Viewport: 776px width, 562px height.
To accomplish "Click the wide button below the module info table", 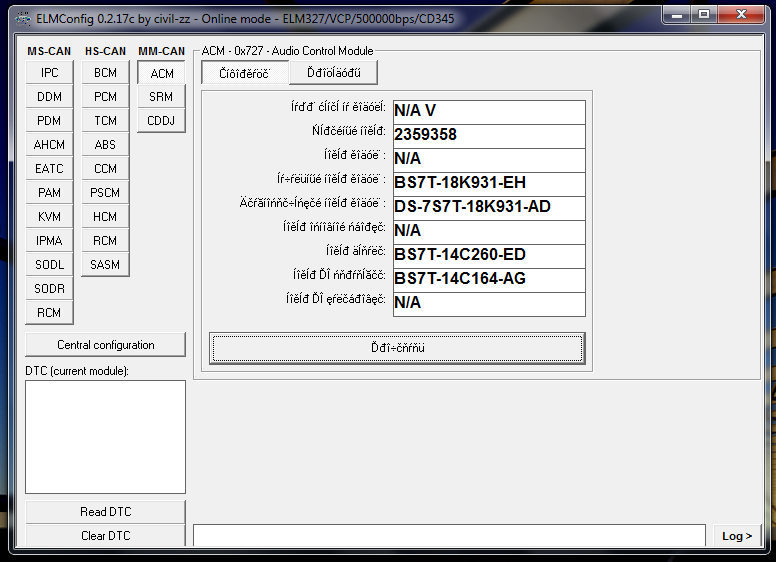I will tap(397, 348).
